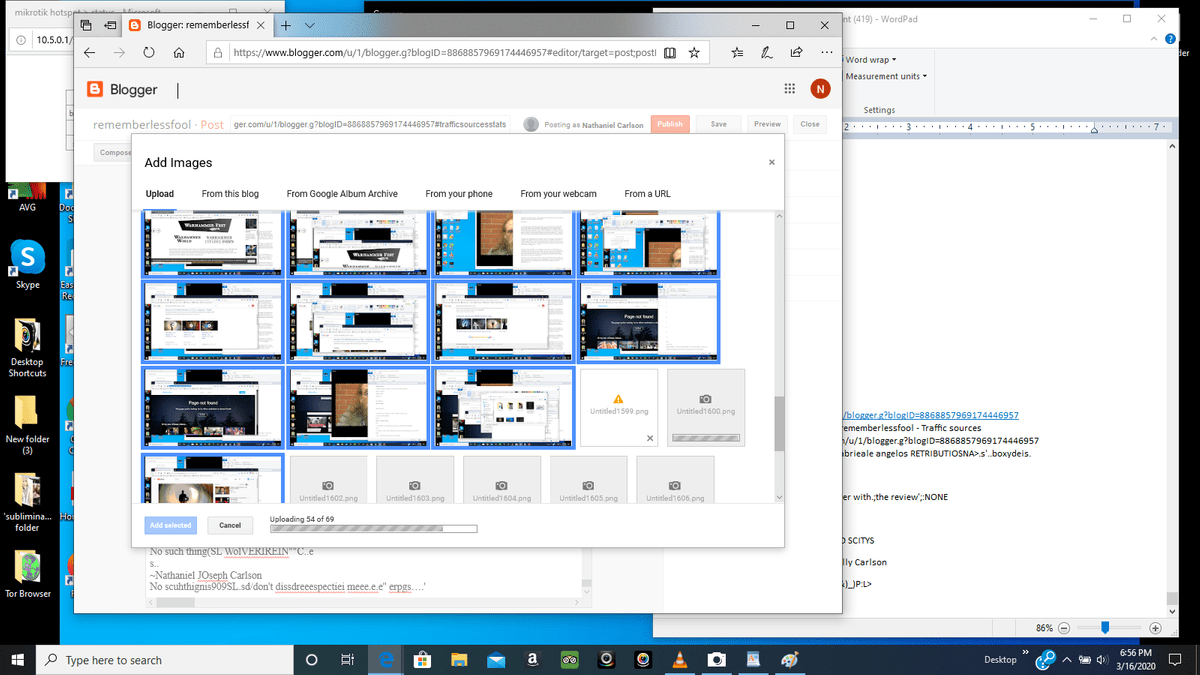Expand the Edge tab previews chevron
This screenshot has width=1200, height=675.
tap(311, 25)
